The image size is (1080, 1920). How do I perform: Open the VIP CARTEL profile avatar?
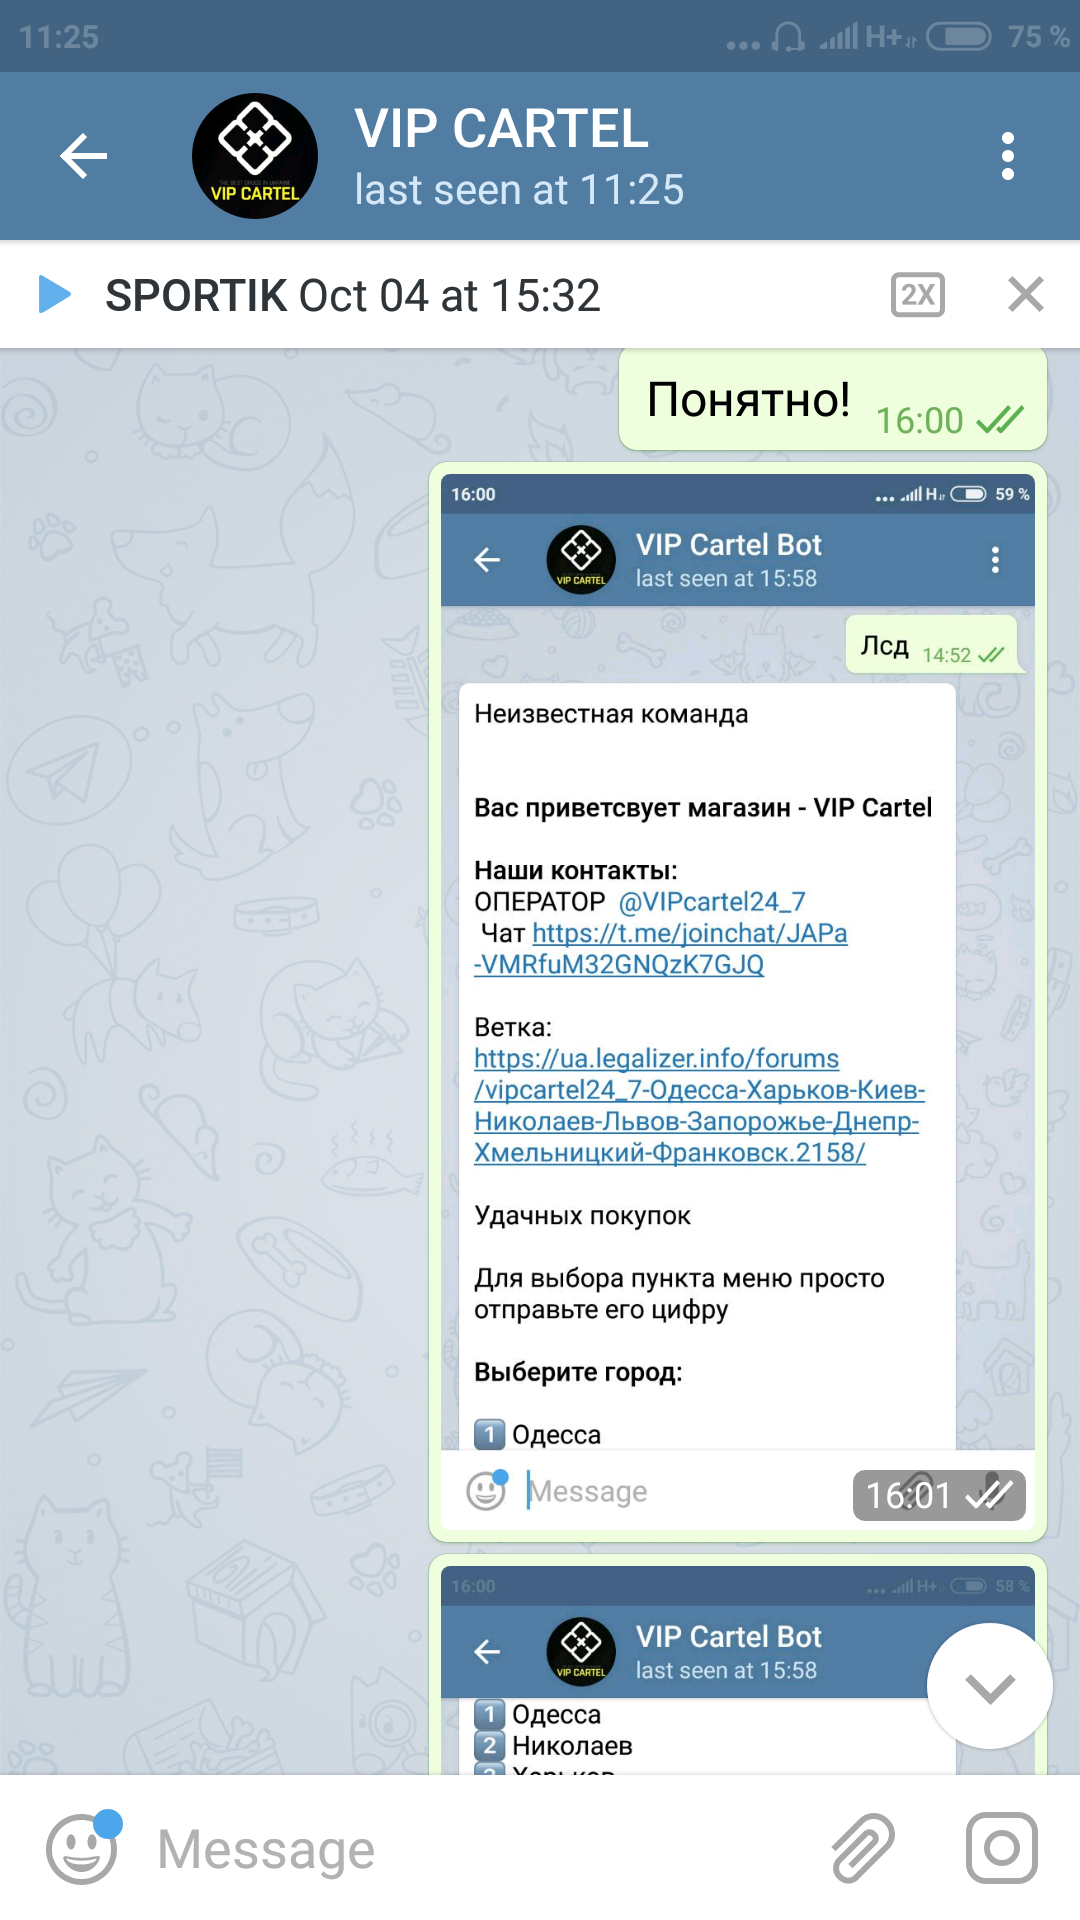255,156
